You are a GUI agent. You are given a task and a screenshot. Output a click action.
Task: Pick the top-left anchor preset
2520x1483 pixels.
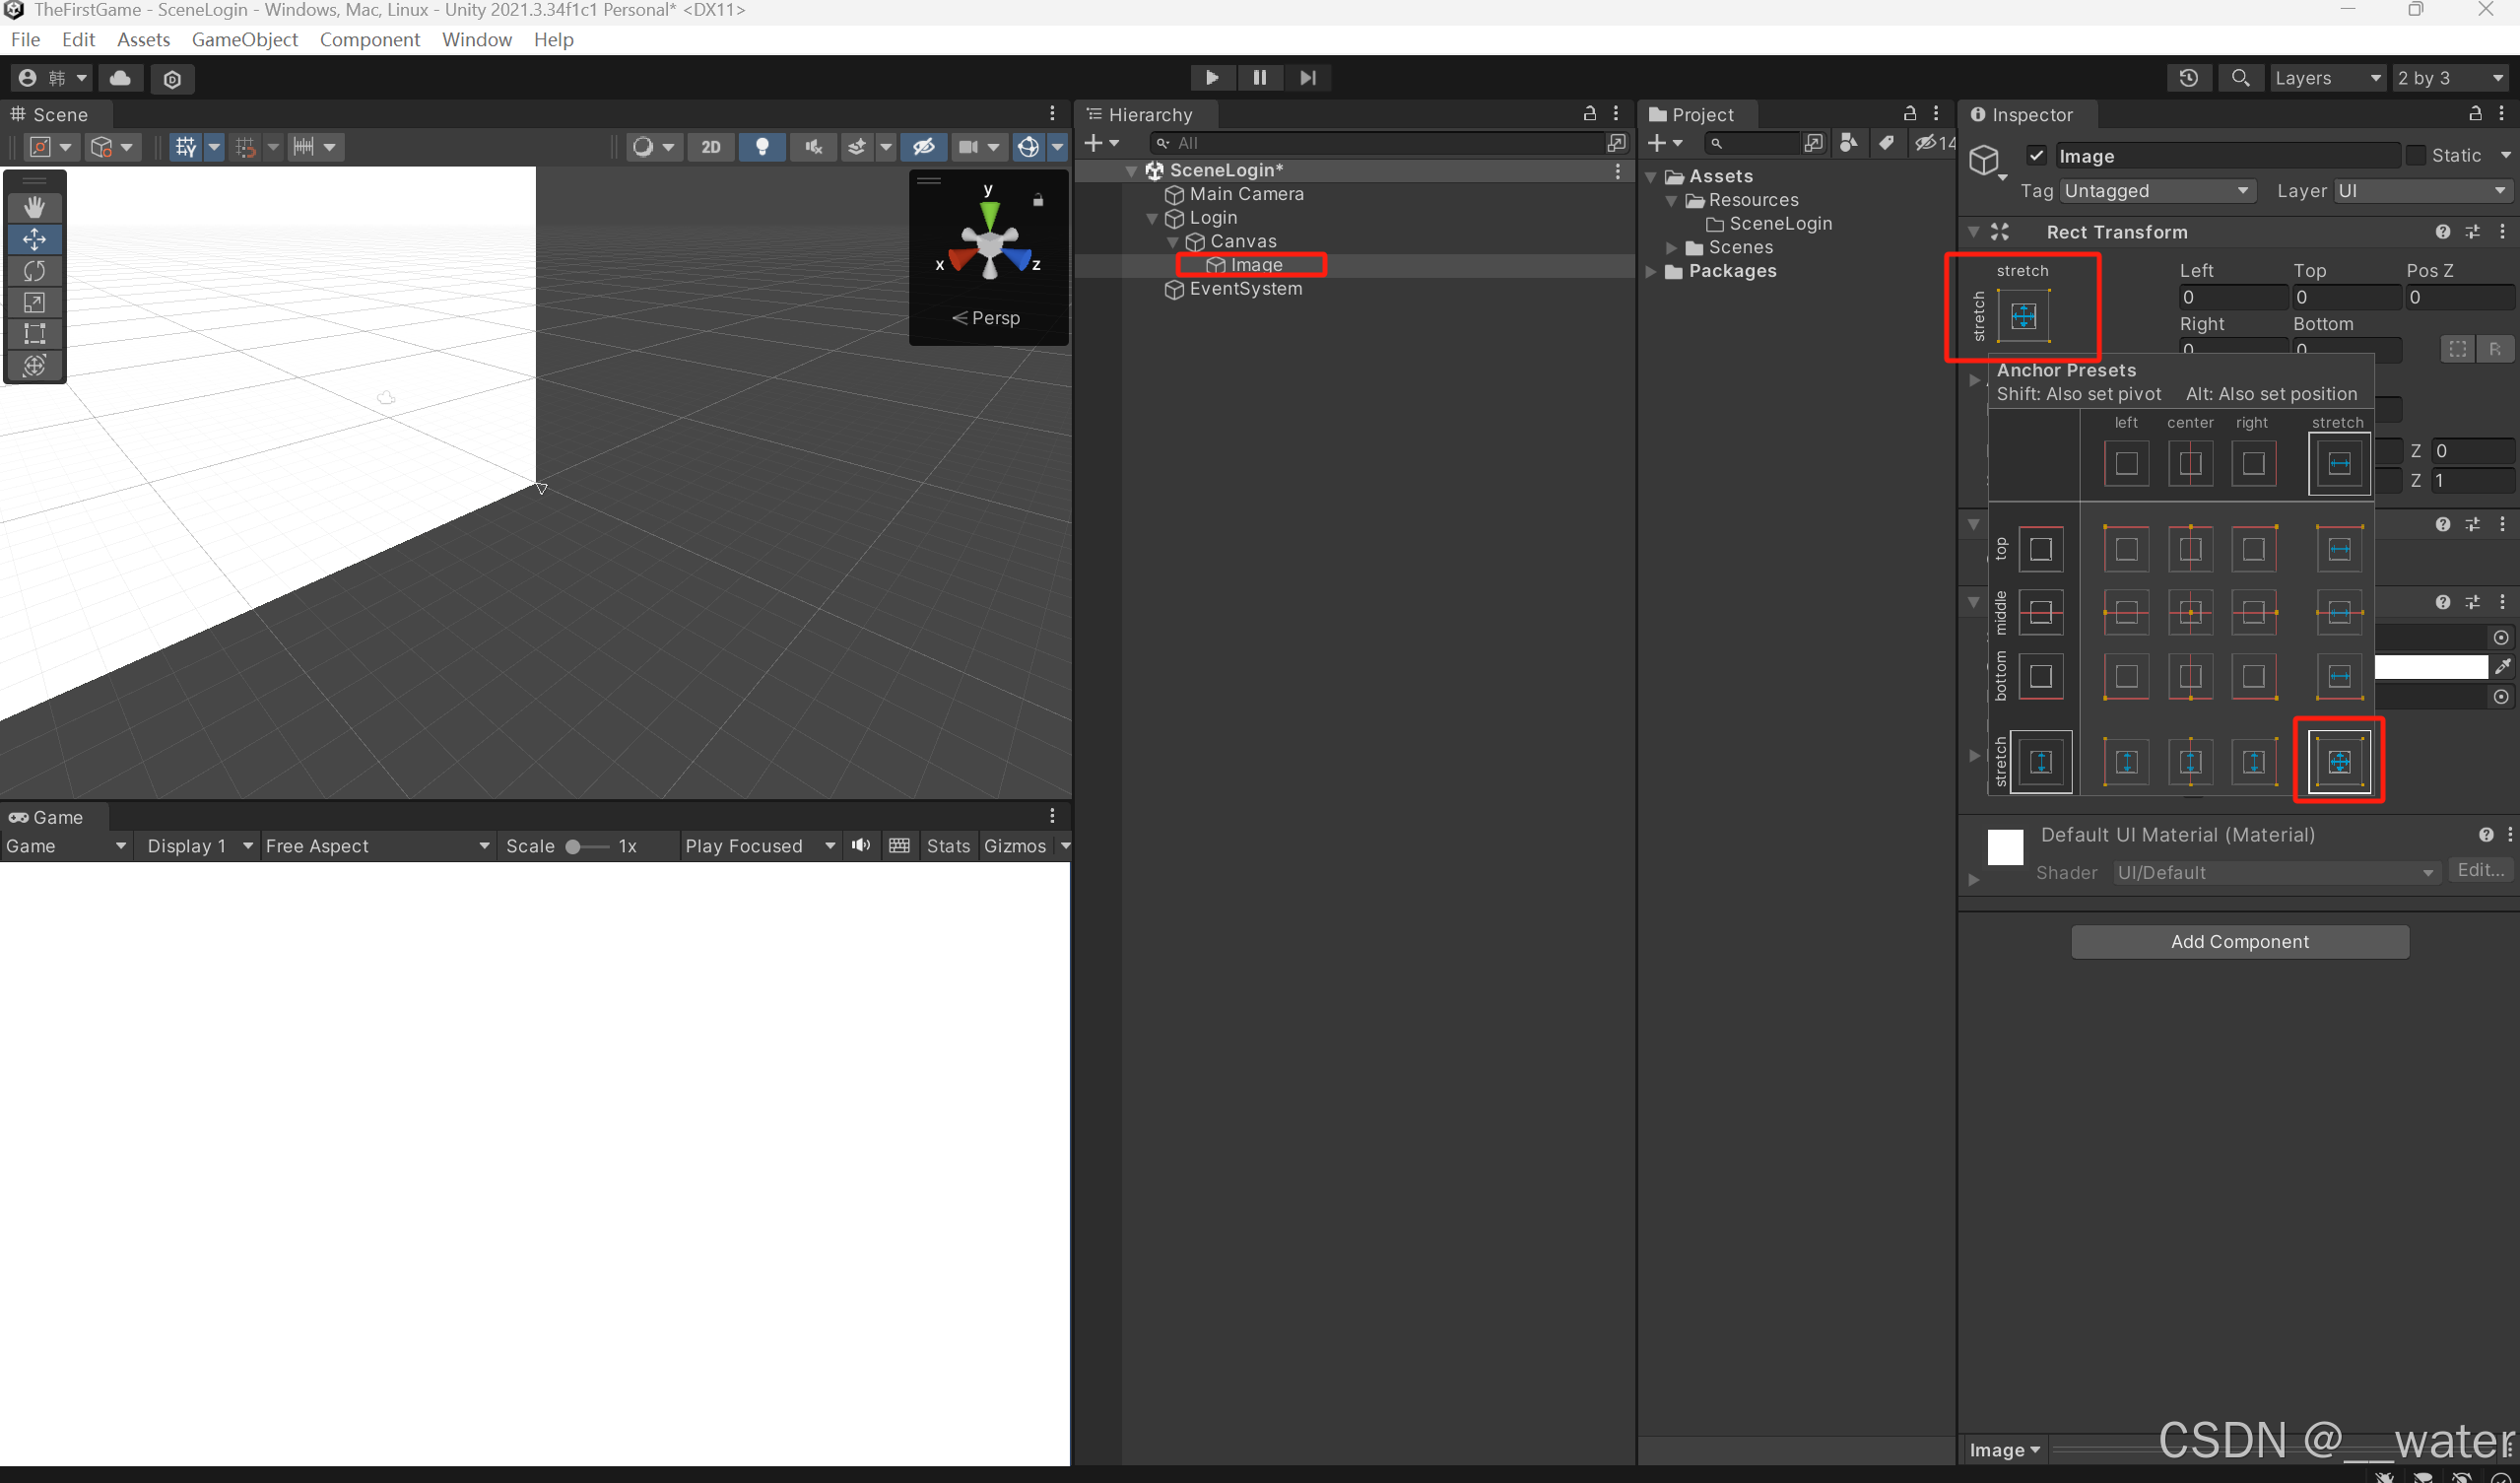tap(2126, 549)
